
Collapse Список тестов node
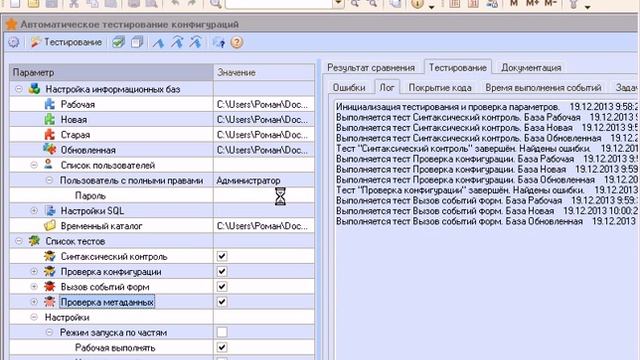pos(19,241)
